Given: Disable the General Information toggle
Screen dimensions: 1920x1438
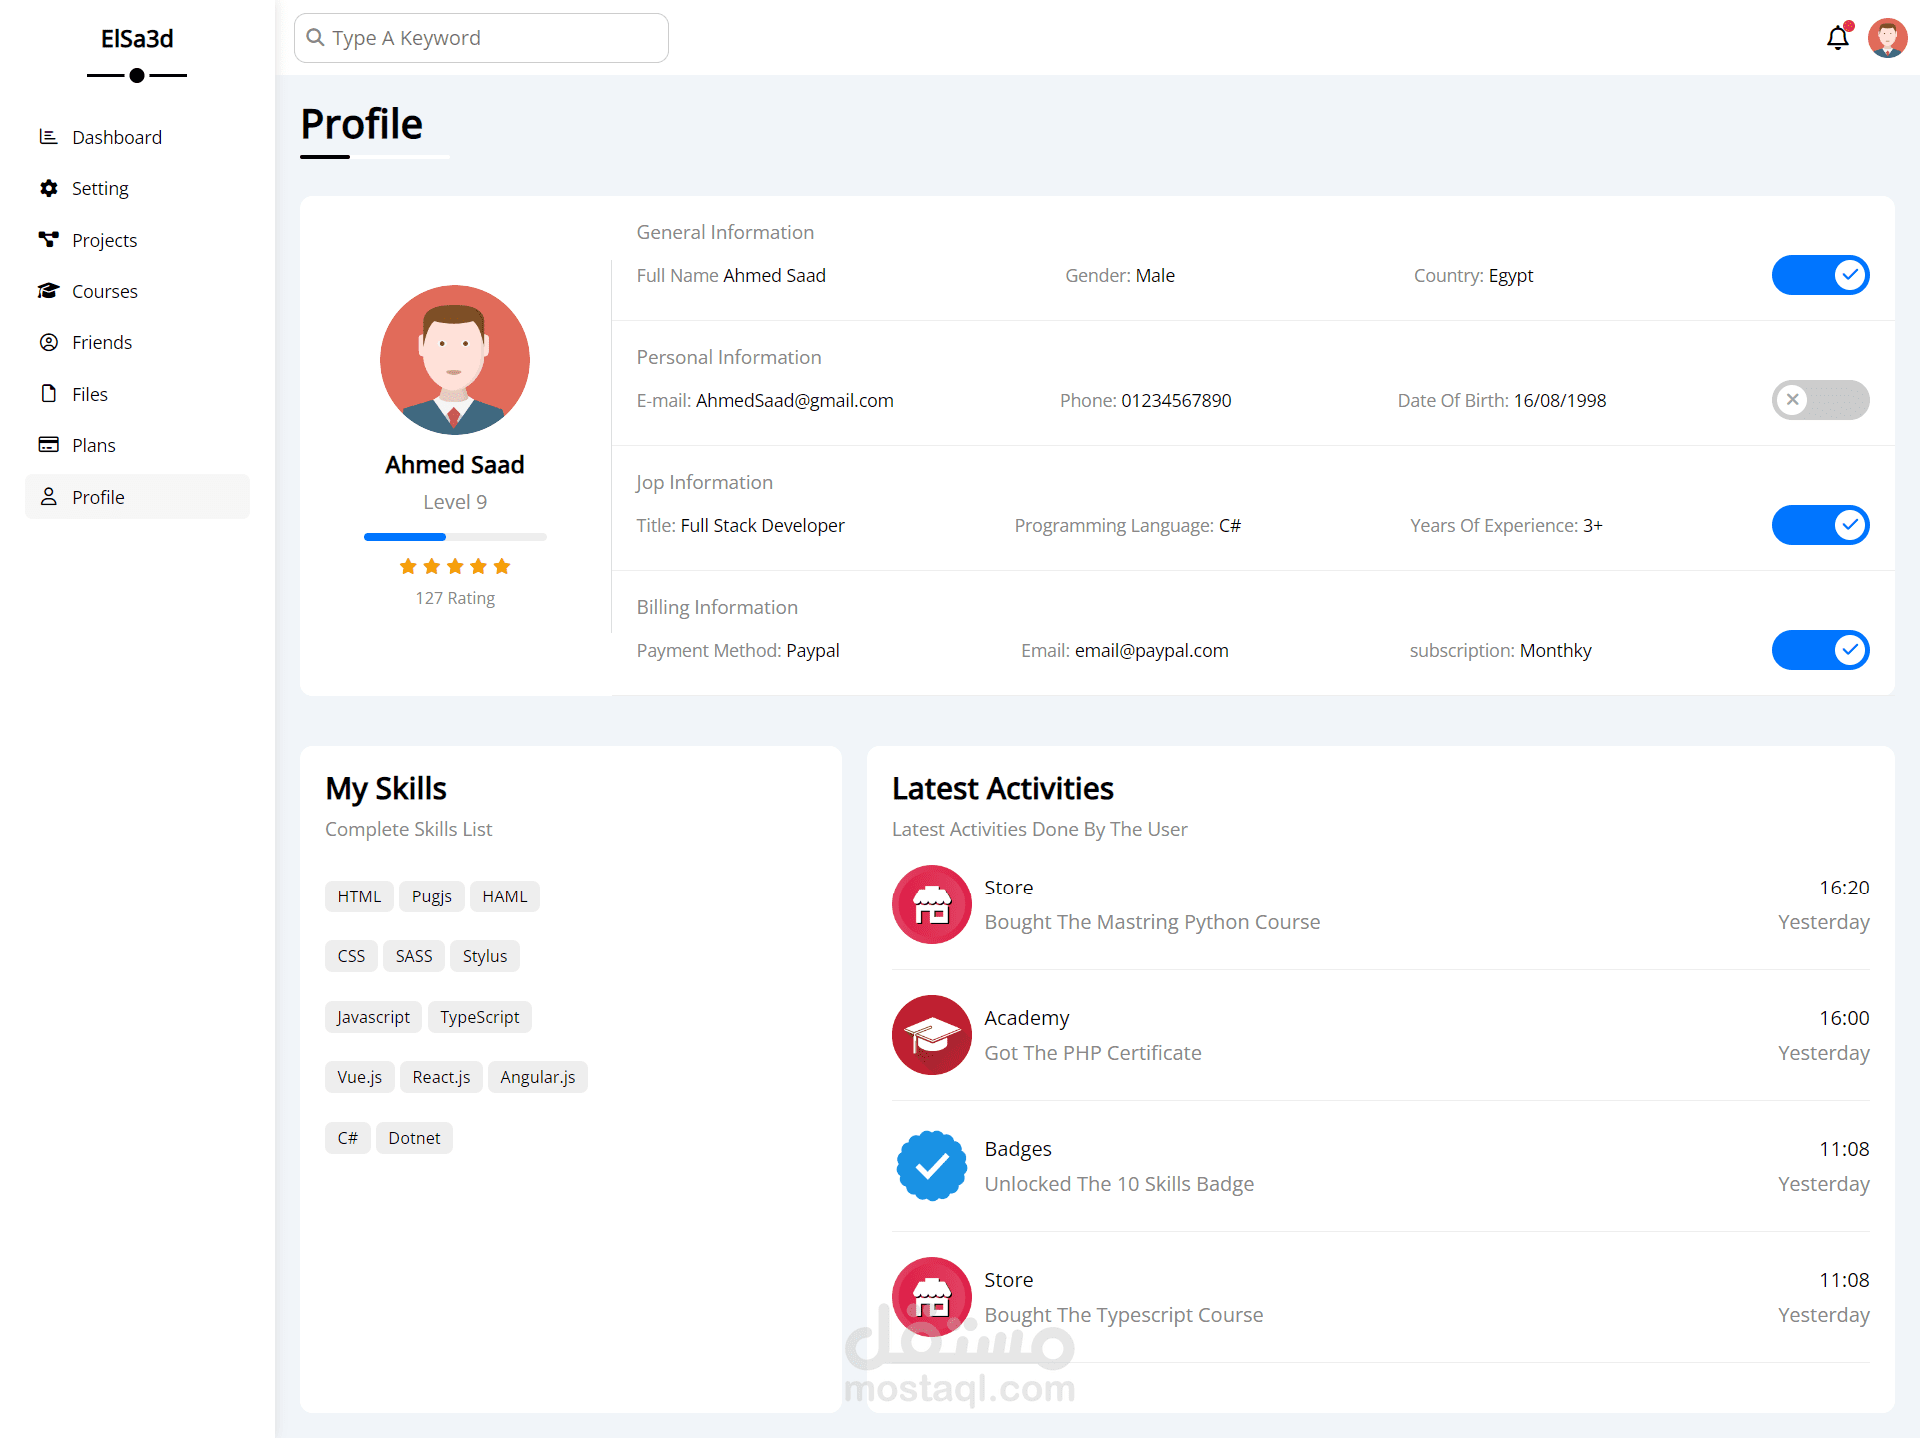Looking at the screenshot, I should [1820, 275].
